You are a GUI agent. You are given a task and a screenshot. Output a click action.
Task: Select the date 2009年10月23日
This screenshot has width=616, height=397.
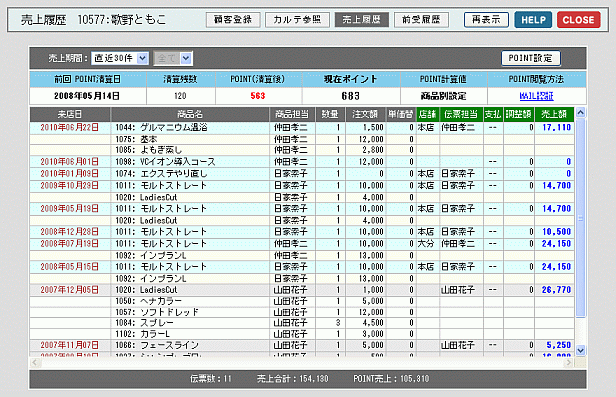70,185
